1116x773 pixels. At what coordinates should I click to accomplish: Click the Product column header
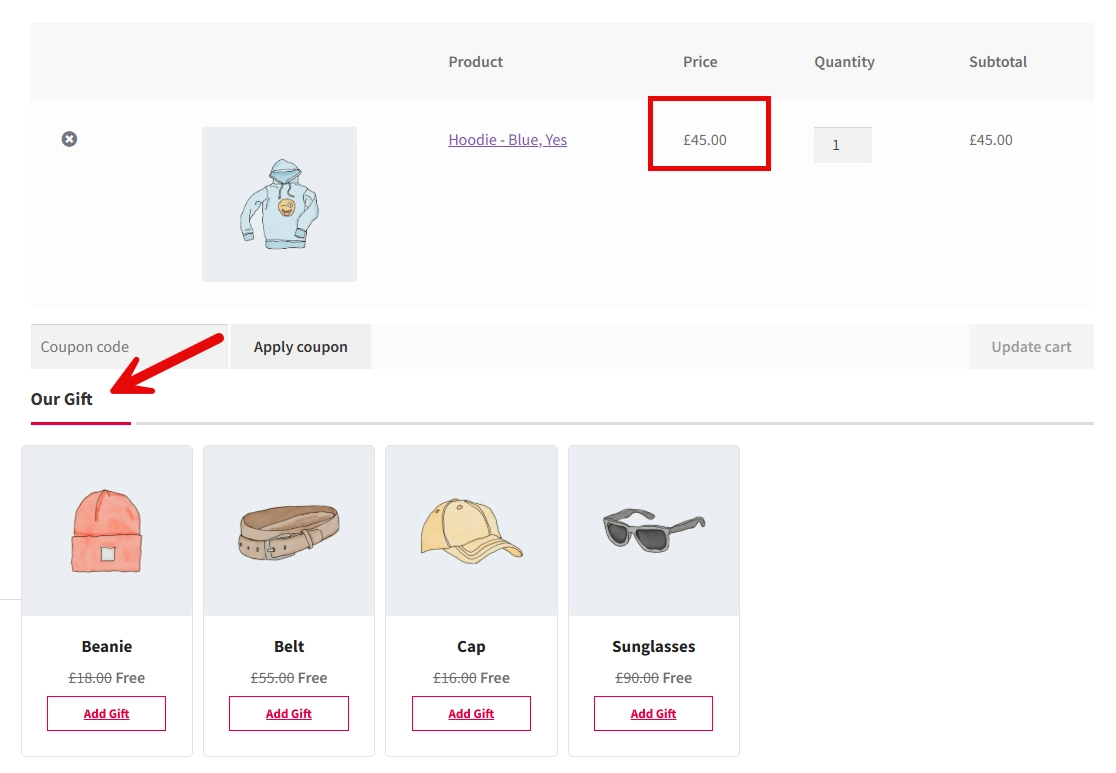coord(475,62)
